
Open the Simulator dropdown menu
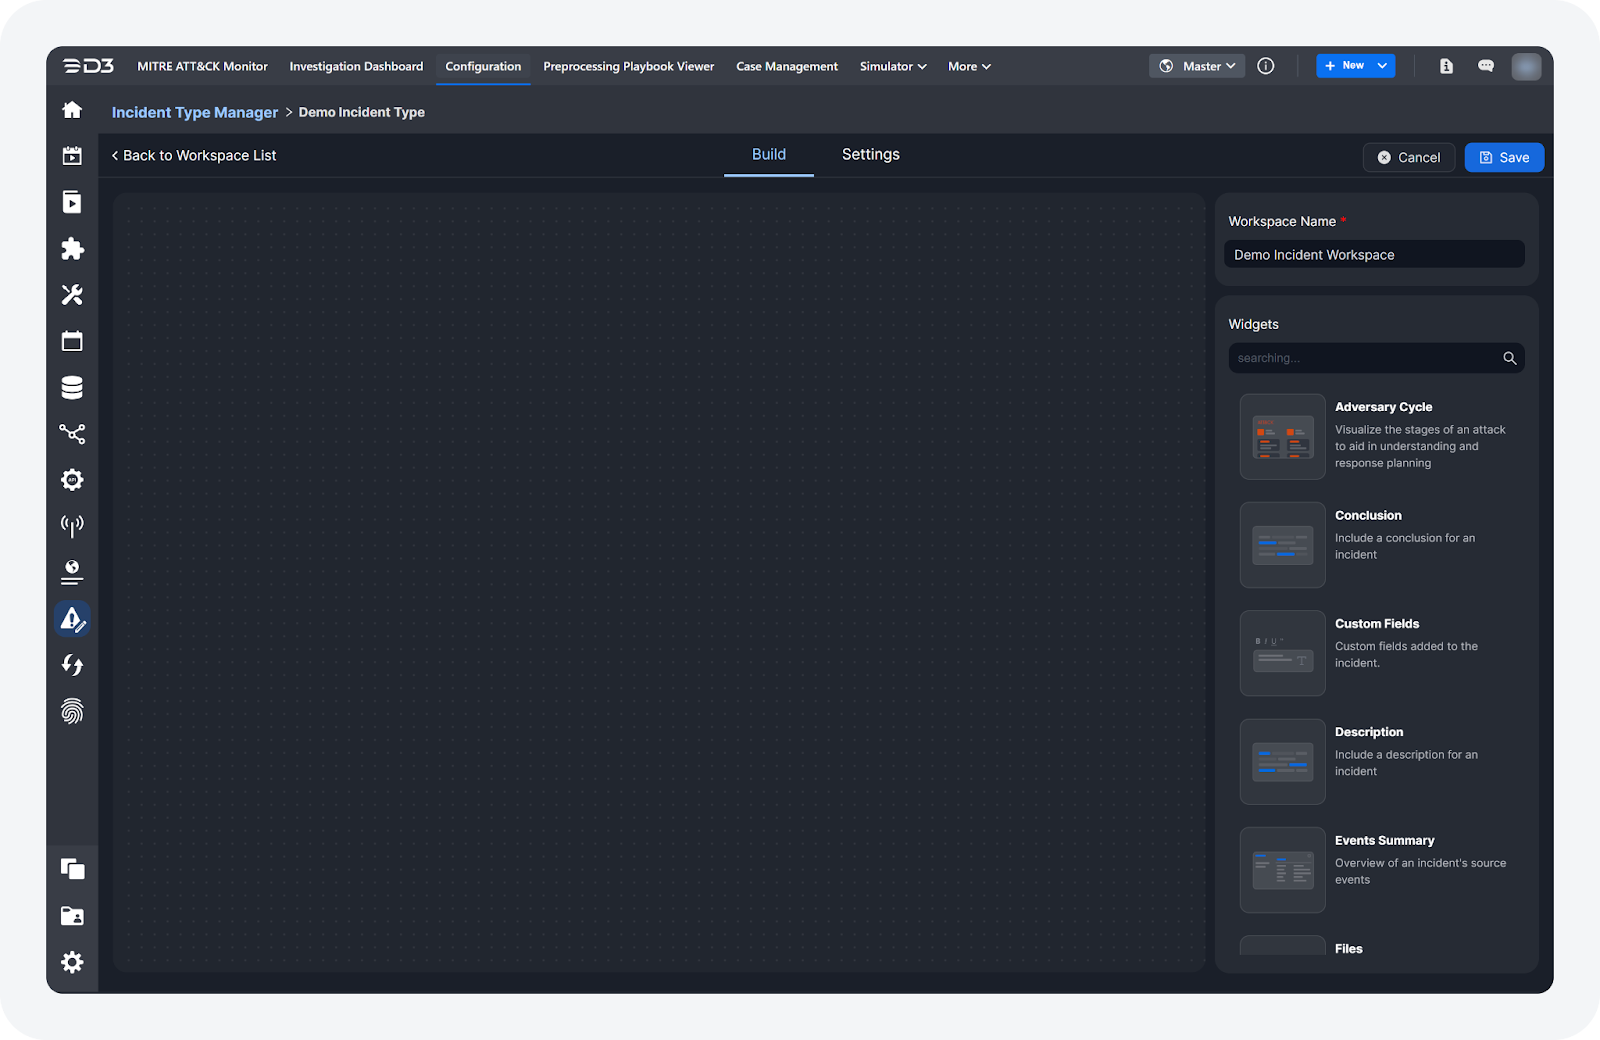[x=892, y=66]
